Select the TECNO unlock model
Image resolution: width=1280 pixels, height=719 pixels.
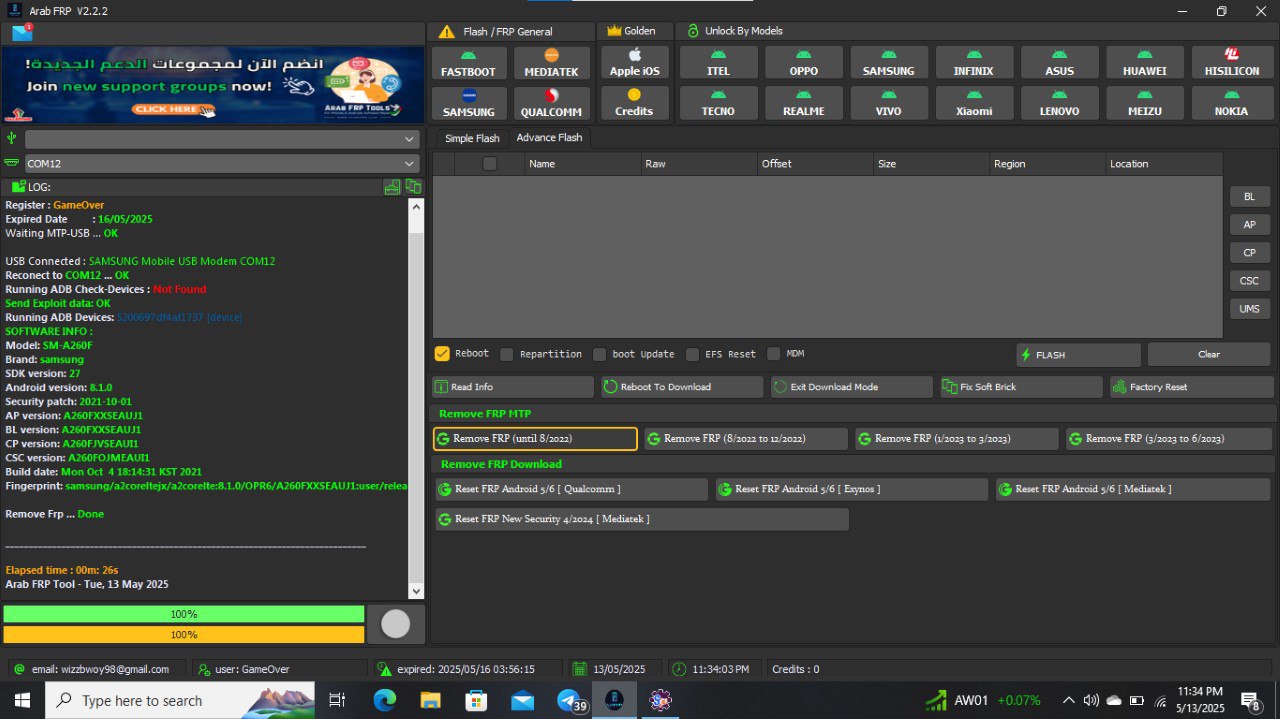(x=718, y=103)
